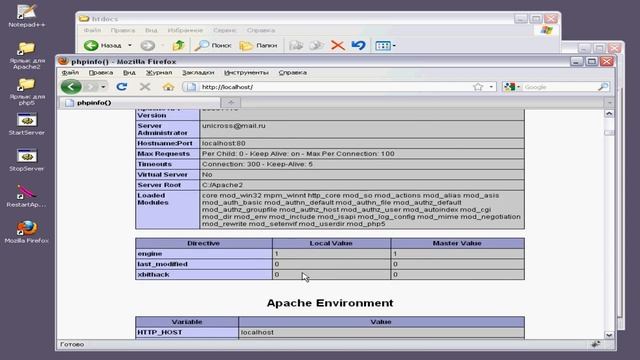Click the last_modified directive cell
Viewport: 640px width, 360px height.
(204, 264)
